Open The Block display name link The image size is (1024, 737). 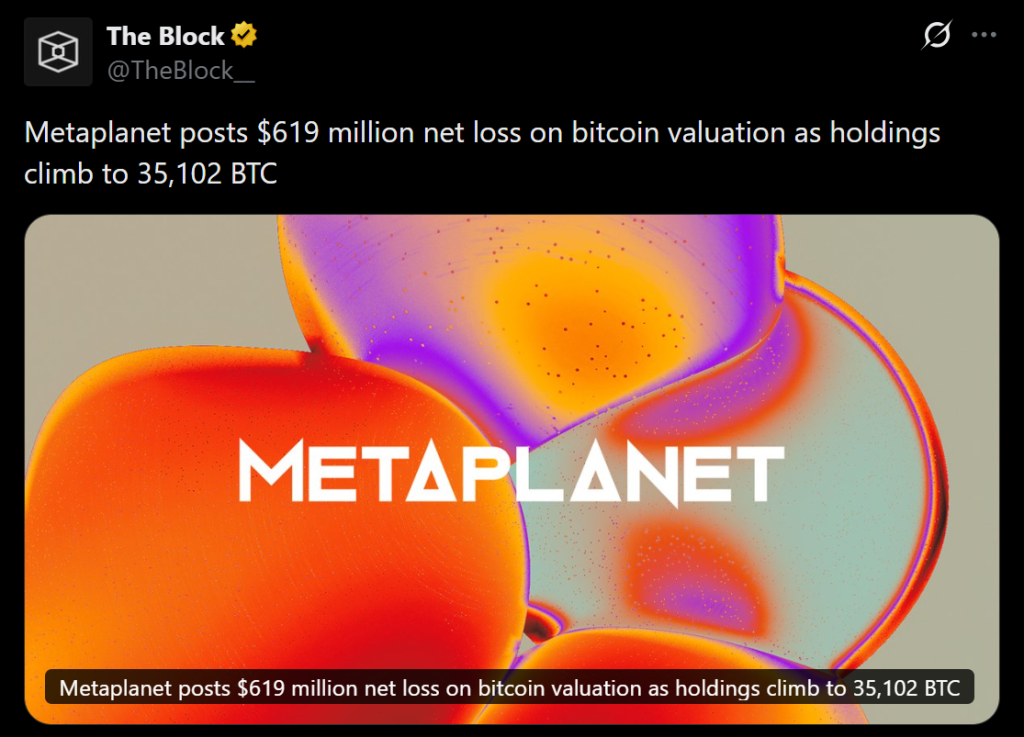click(165, 36)
